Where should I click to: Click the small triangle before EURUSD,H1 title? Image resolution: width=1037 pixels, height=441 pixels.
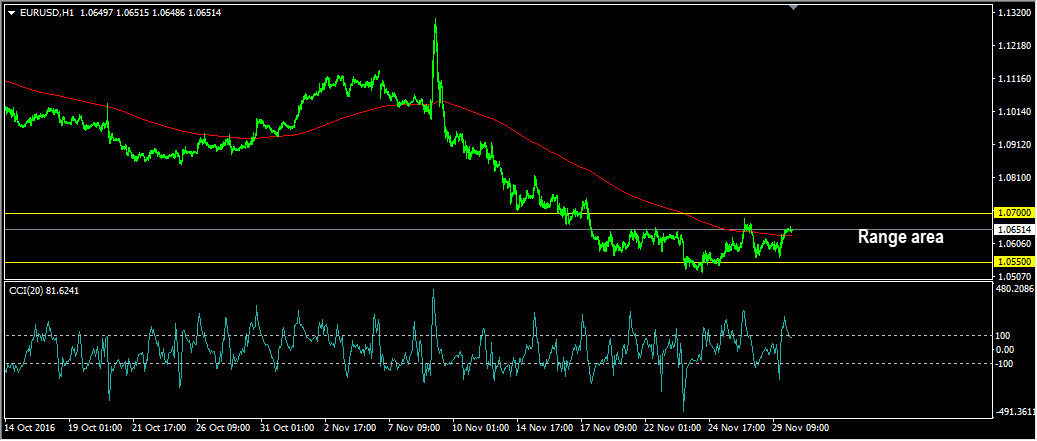[x=11, y=13]
